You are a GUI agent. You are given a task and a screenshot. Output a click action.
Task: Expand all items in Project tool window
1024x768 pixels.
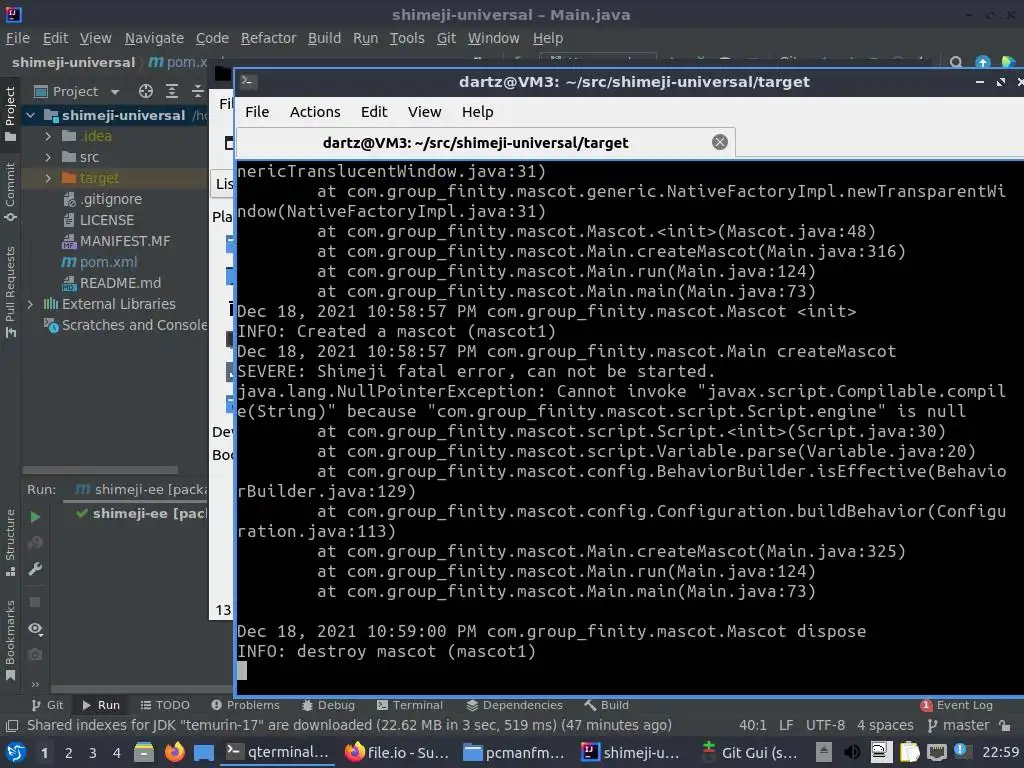click(x=172, y=91)
